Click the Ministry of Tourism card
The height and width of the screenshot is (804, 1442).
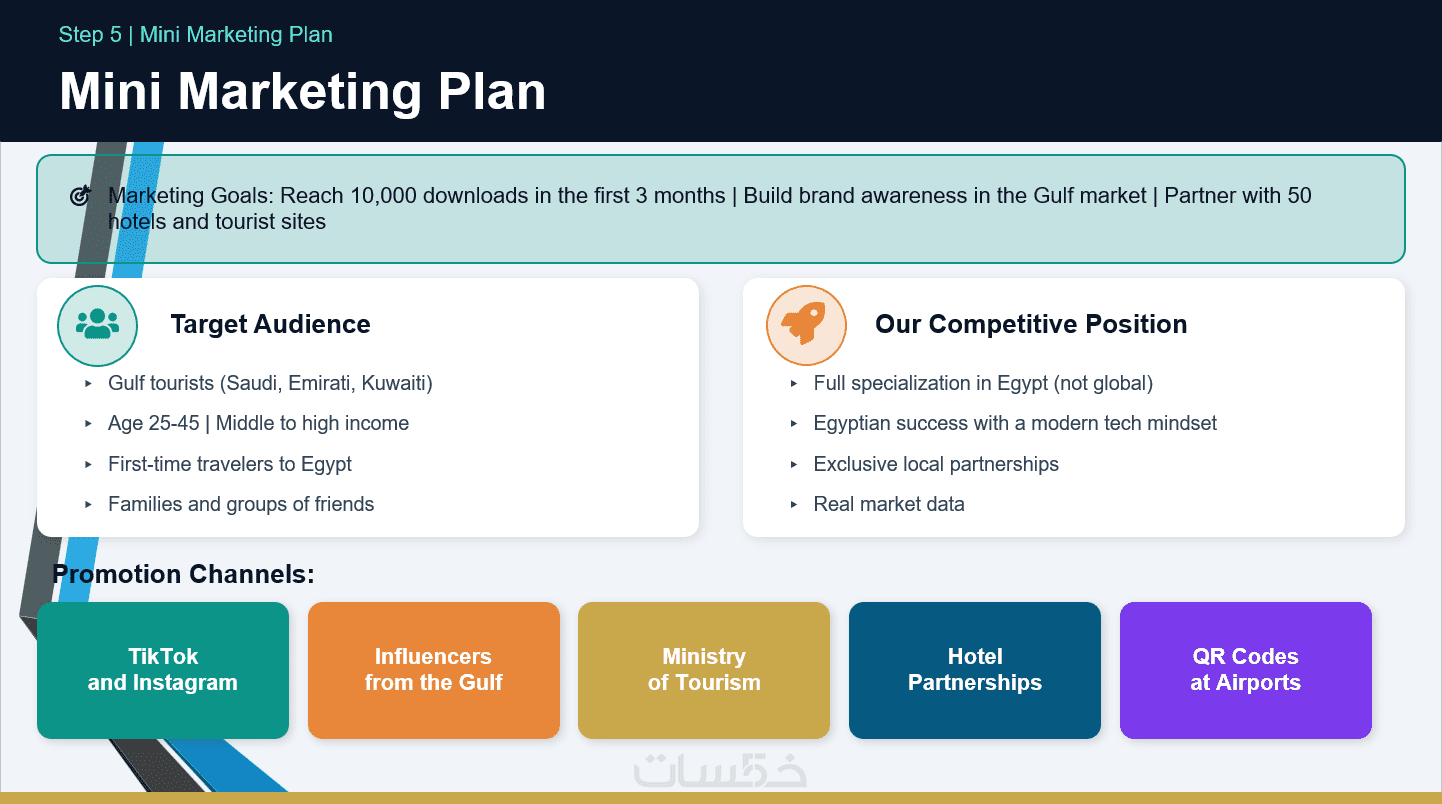[704, 670]
